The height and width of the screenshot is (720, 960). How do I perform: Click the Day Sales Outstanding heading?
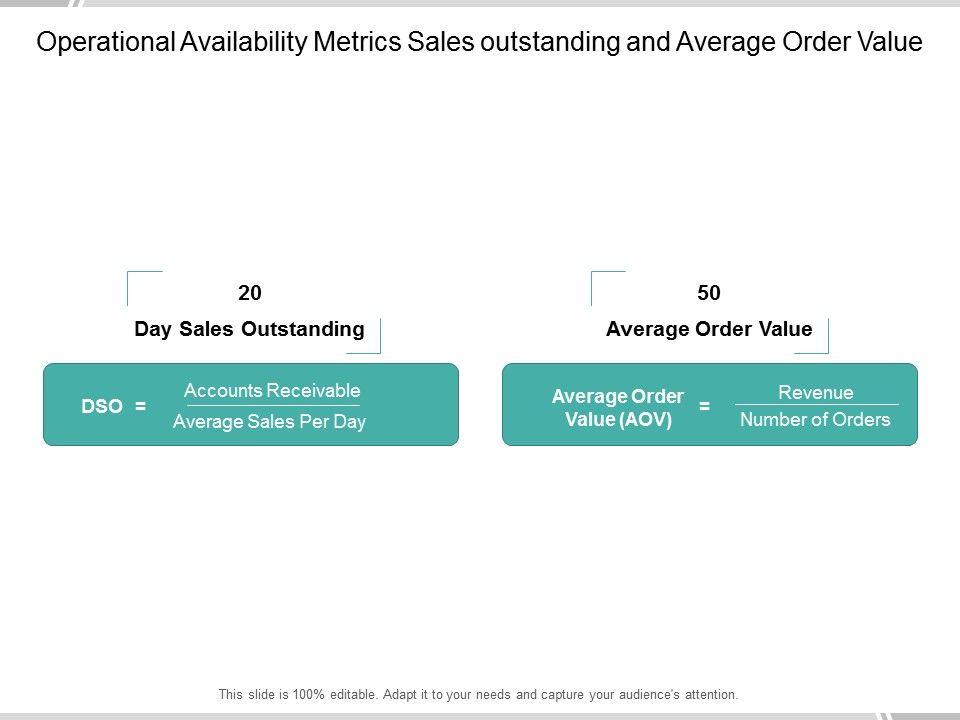249,329
